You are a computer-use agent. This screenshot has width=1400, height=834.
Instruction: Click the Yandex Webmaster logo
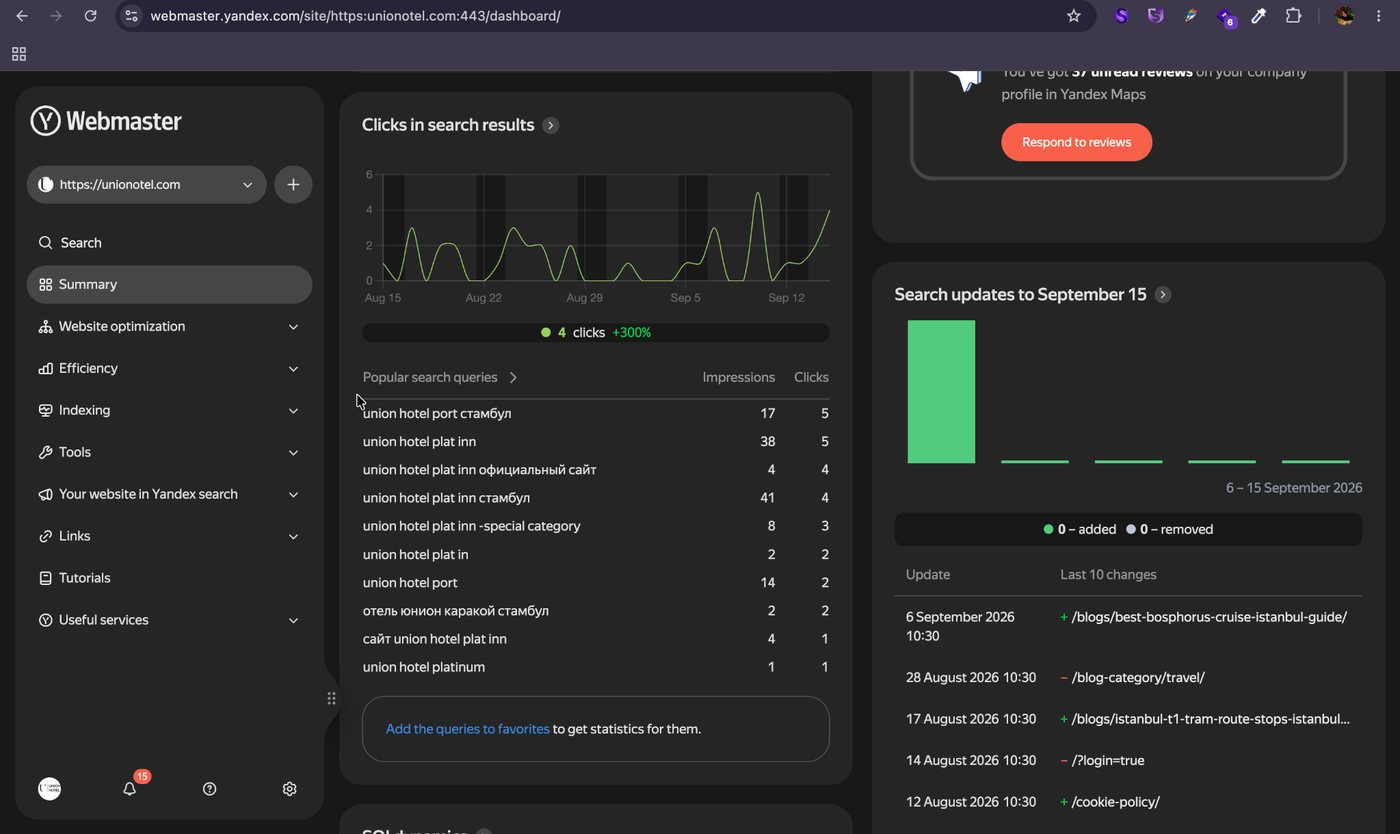(106, 121)
